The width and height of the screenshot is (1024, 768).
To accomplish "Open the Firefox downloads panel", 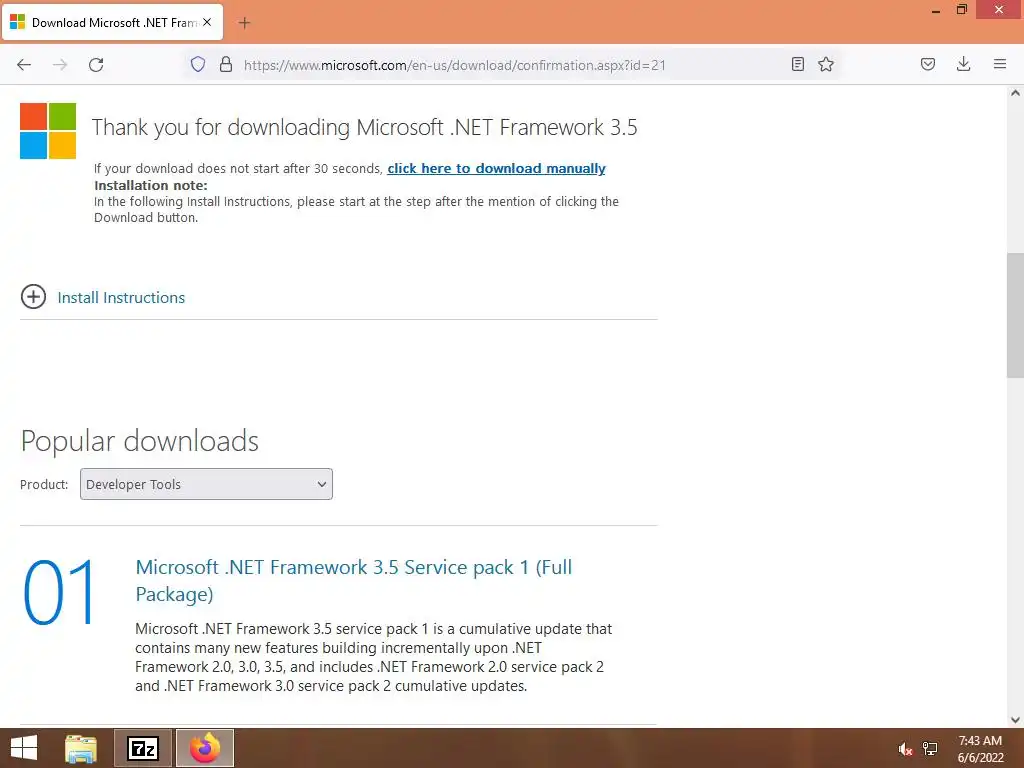I will [x=963, y=64].
